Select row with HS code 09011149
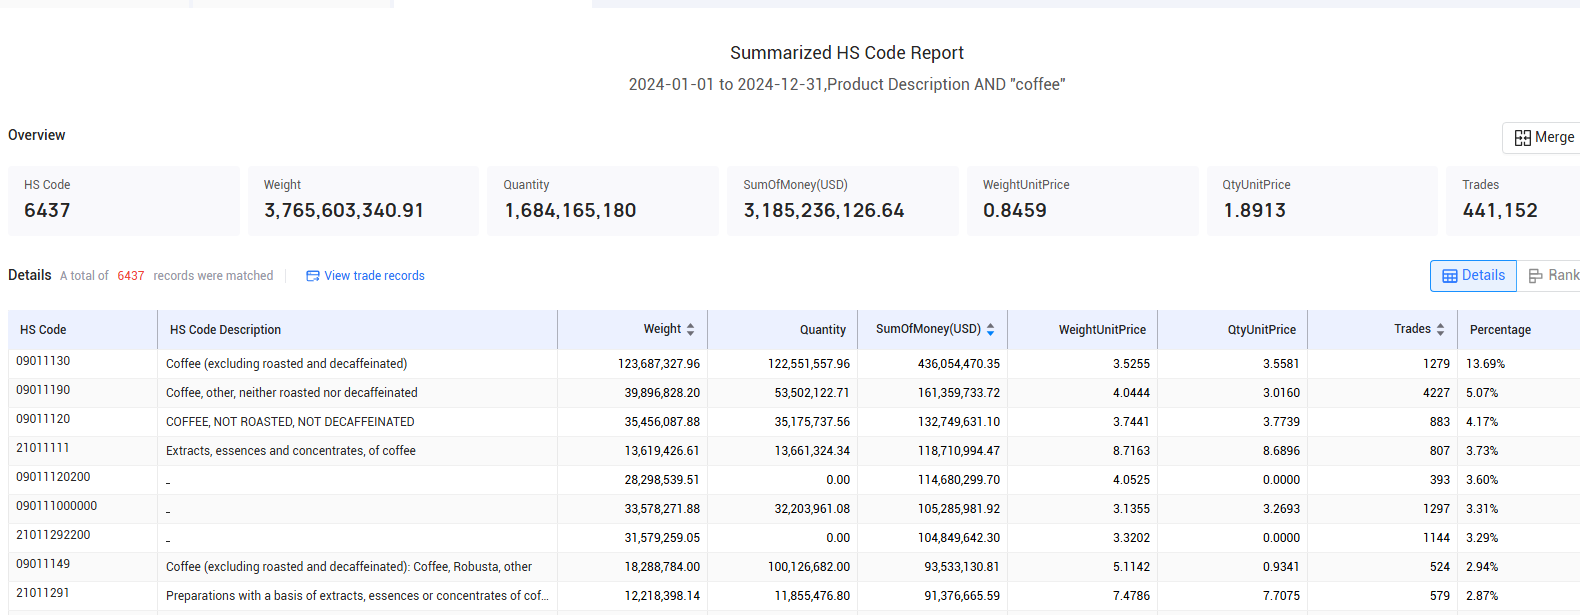The image size is (1580, 615). [794, 567]
